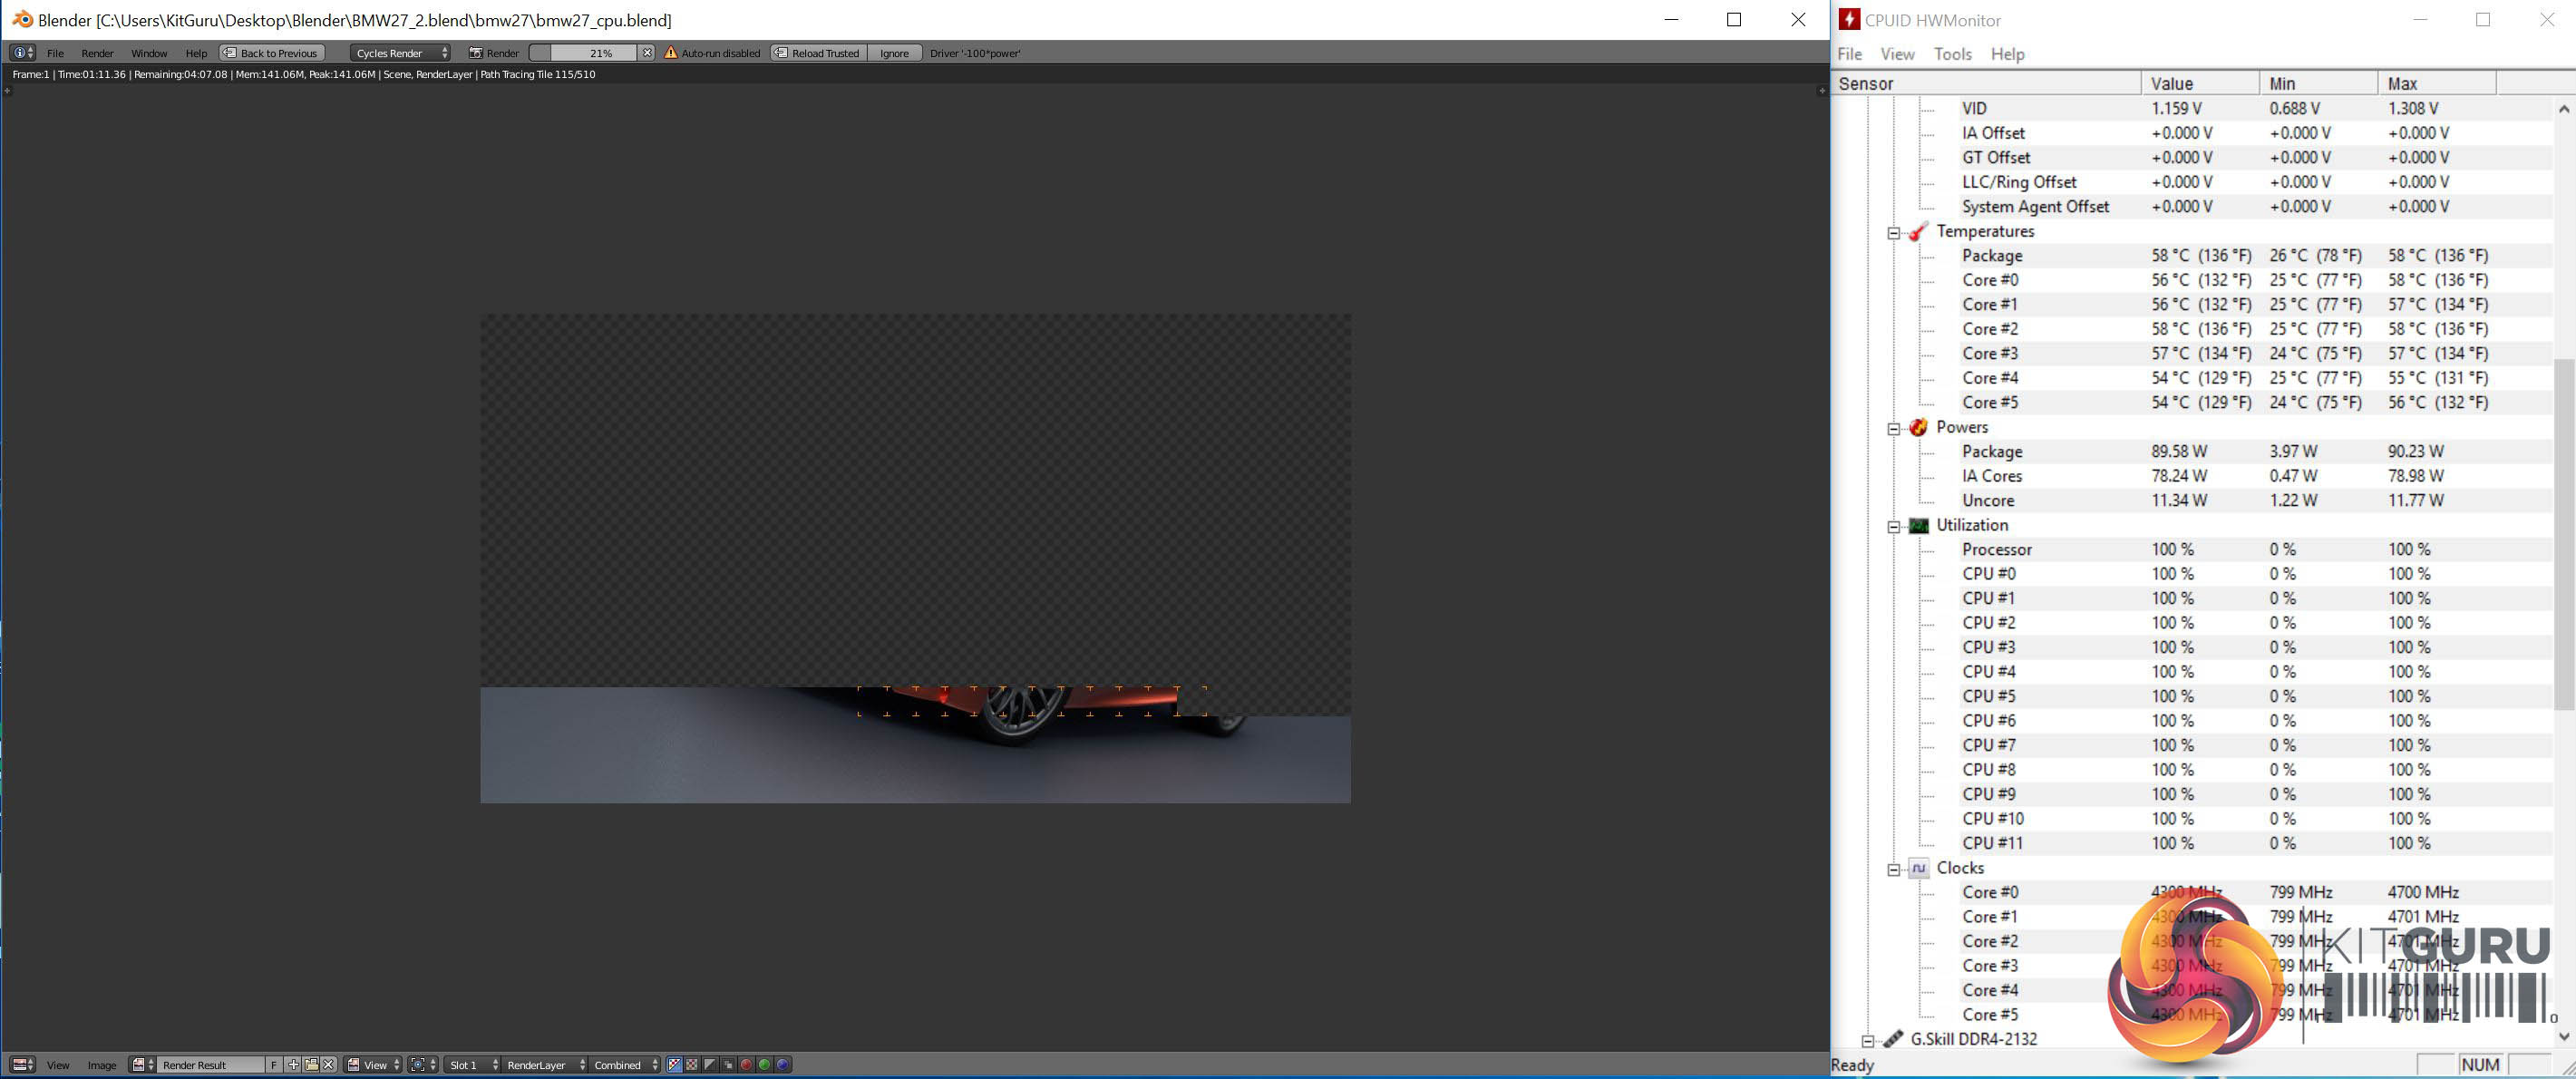
Task: Click the Back to Previous button
Action: point(272,53)
